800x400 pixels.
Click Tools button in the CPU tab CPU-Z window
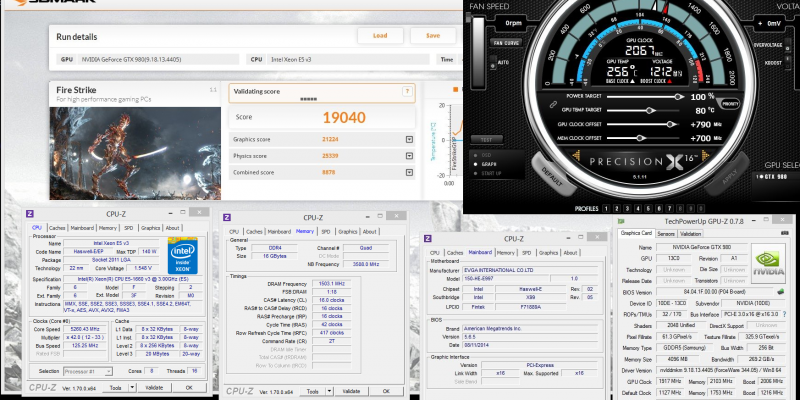(116, 388)
